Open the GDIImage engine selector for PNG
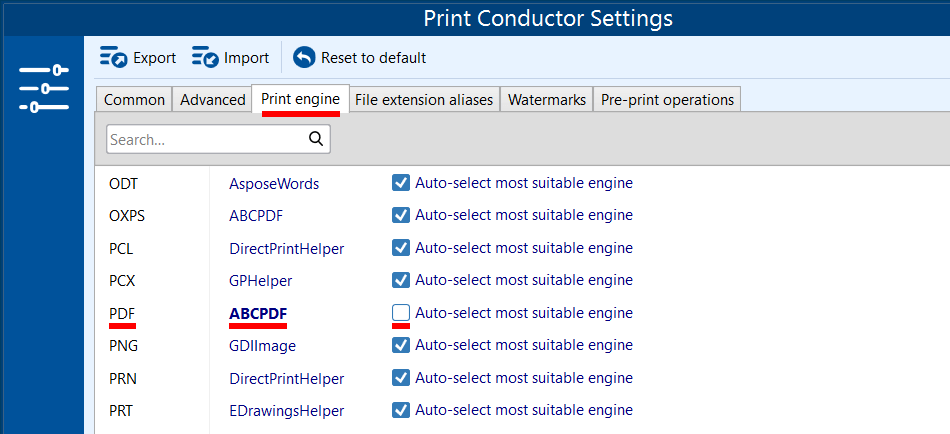Image resolution: width=950 pixels, height=434 pixels. (x=262, y=346)
